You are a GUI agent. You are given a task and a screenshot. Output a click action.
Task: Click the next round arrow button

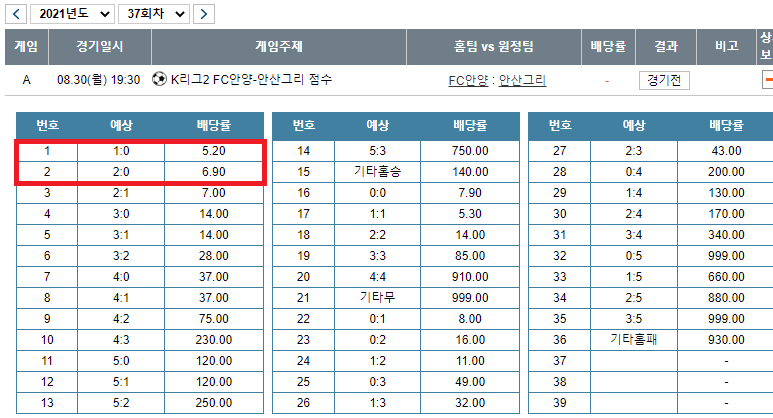(x=204, y=13)
